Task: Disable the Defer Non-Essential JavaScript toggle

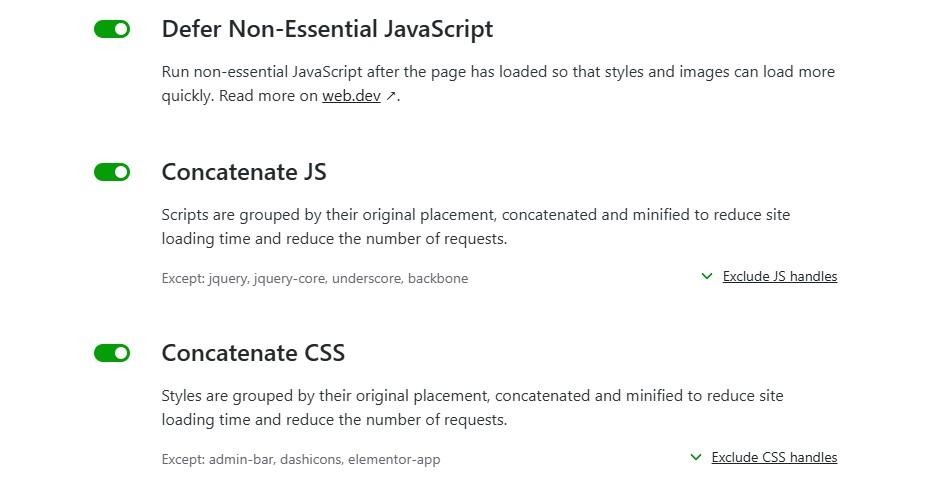Action: [x=112, y=30]
